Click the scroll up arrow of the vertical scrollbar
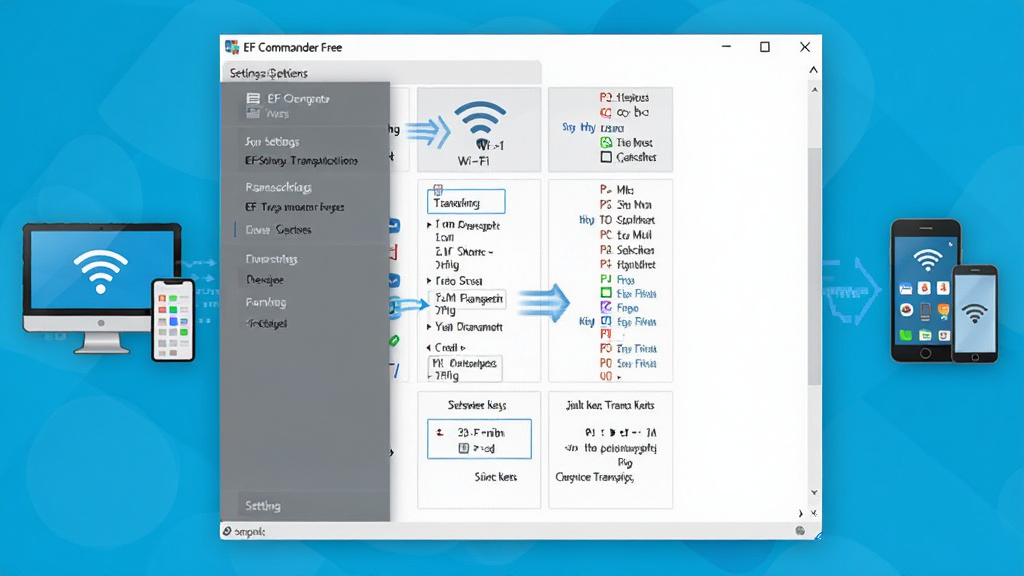 tap(814, 89)
